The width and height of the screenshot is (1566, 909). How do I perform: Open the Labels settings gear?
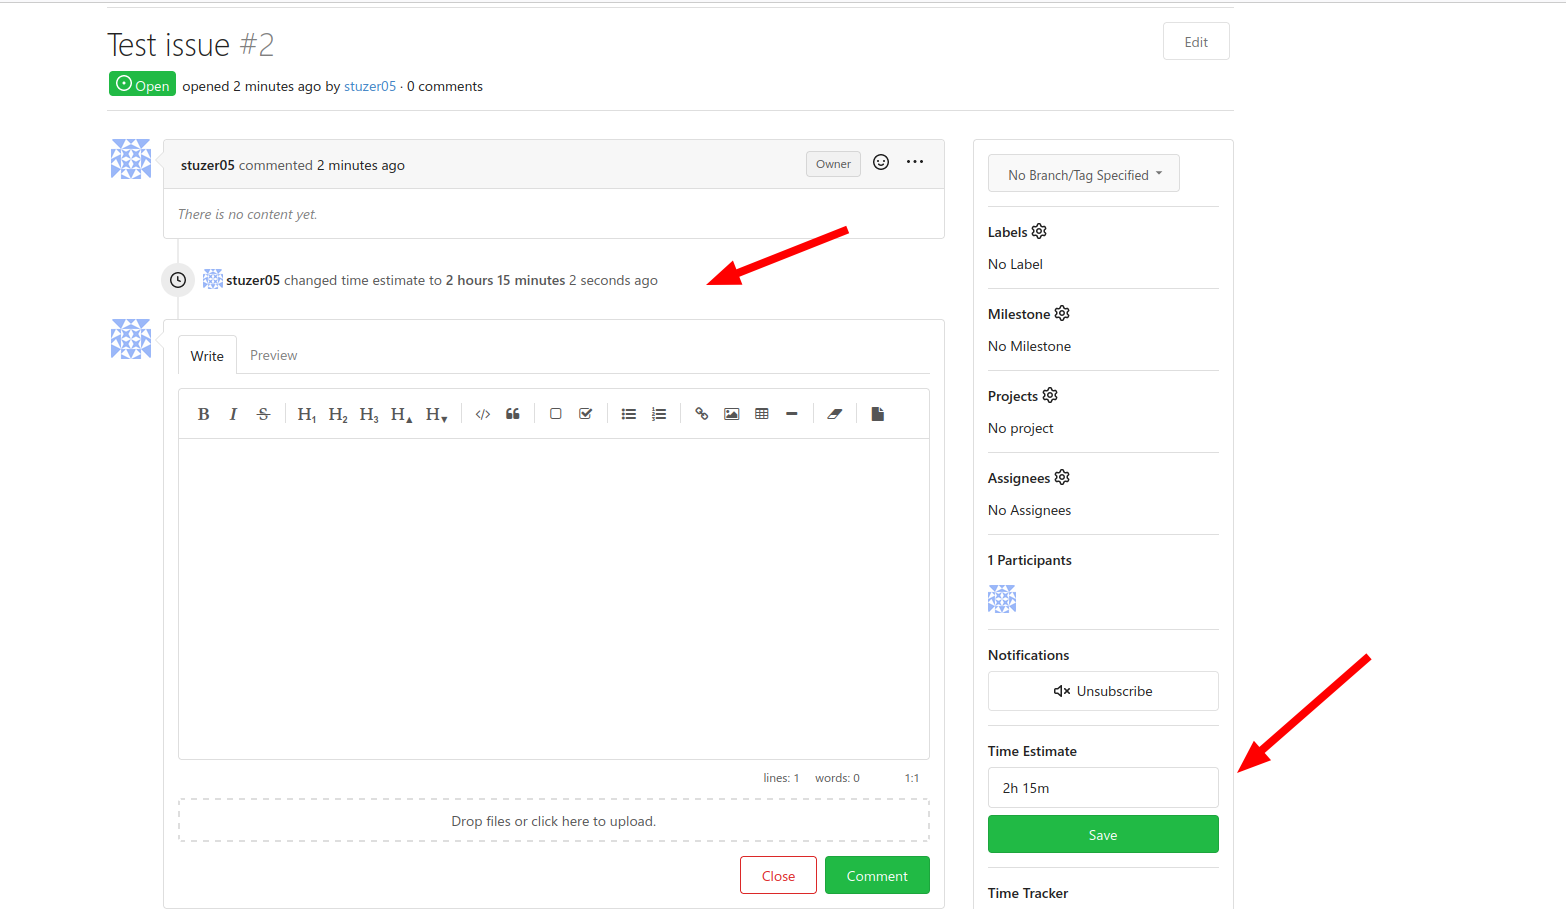click(x=1039, y=231)
